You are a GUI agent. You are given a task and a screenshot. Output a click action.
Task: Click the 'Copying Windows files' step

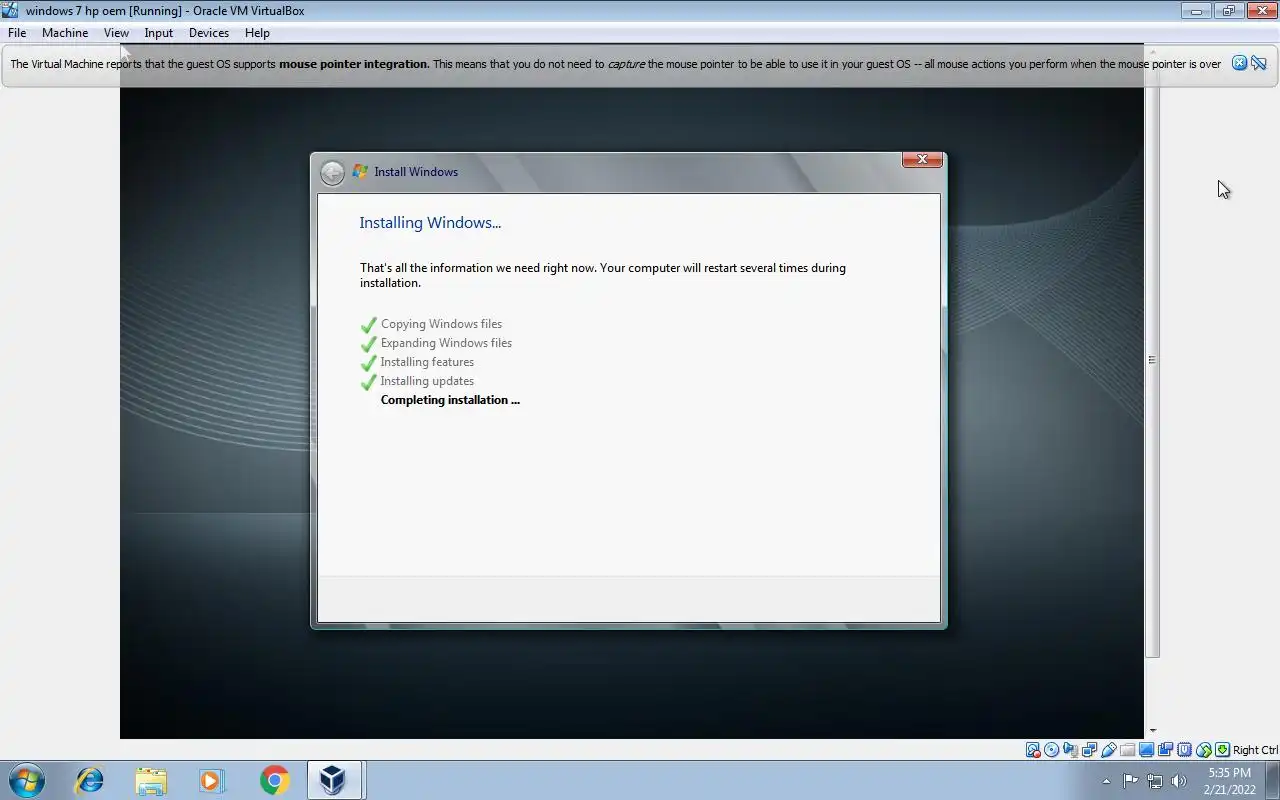441,324
